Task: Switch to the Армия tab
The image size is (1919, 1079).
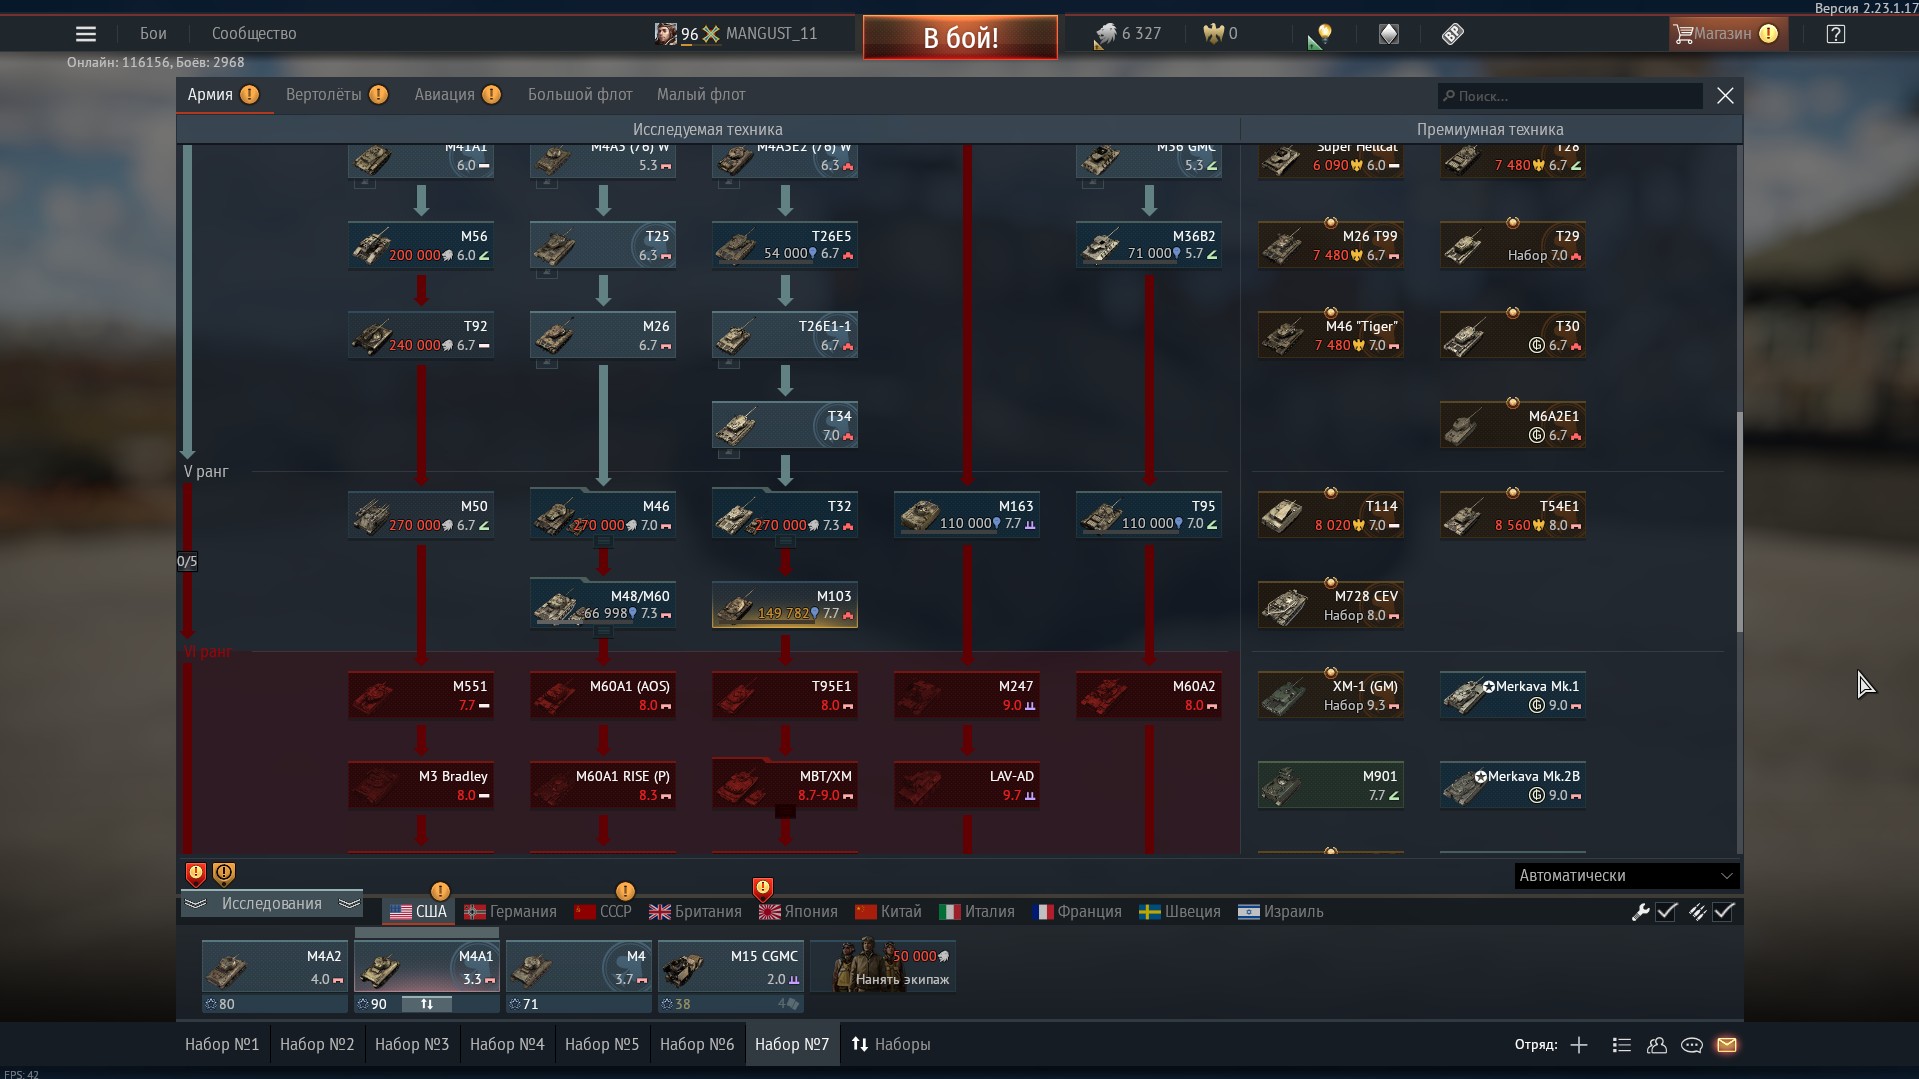Action: click(x=223, y=95)
